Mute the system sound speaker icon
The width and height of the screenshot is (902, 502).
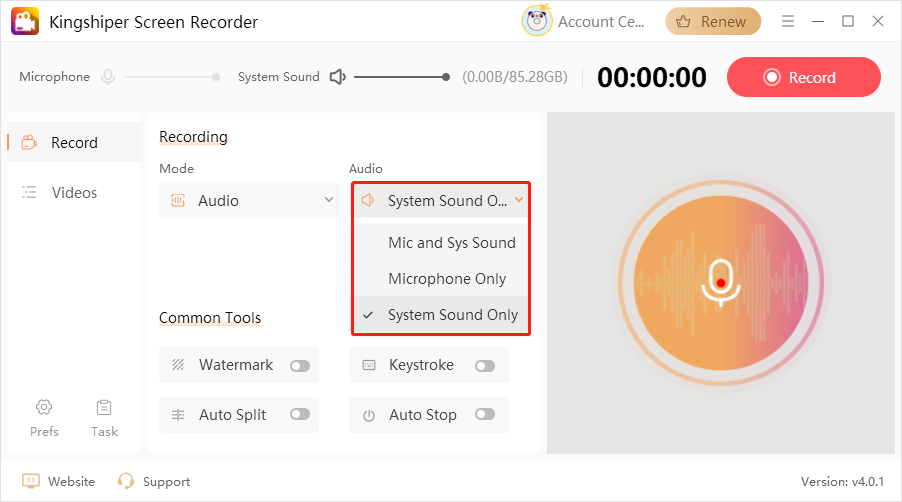(x=338, y=76)
